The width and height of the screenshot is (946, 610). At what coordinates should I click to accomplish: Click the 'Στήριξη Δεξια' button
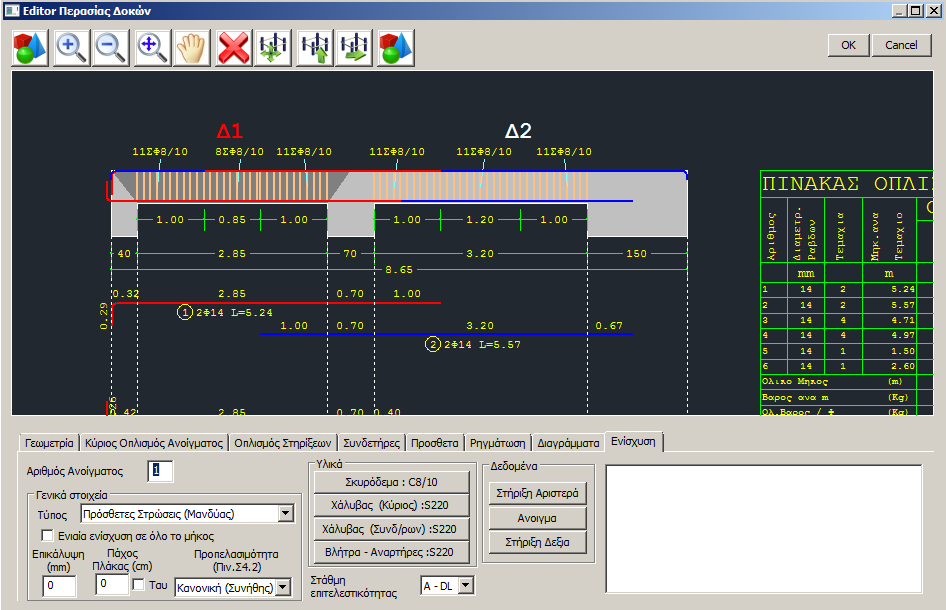click(x=538, y=542)
